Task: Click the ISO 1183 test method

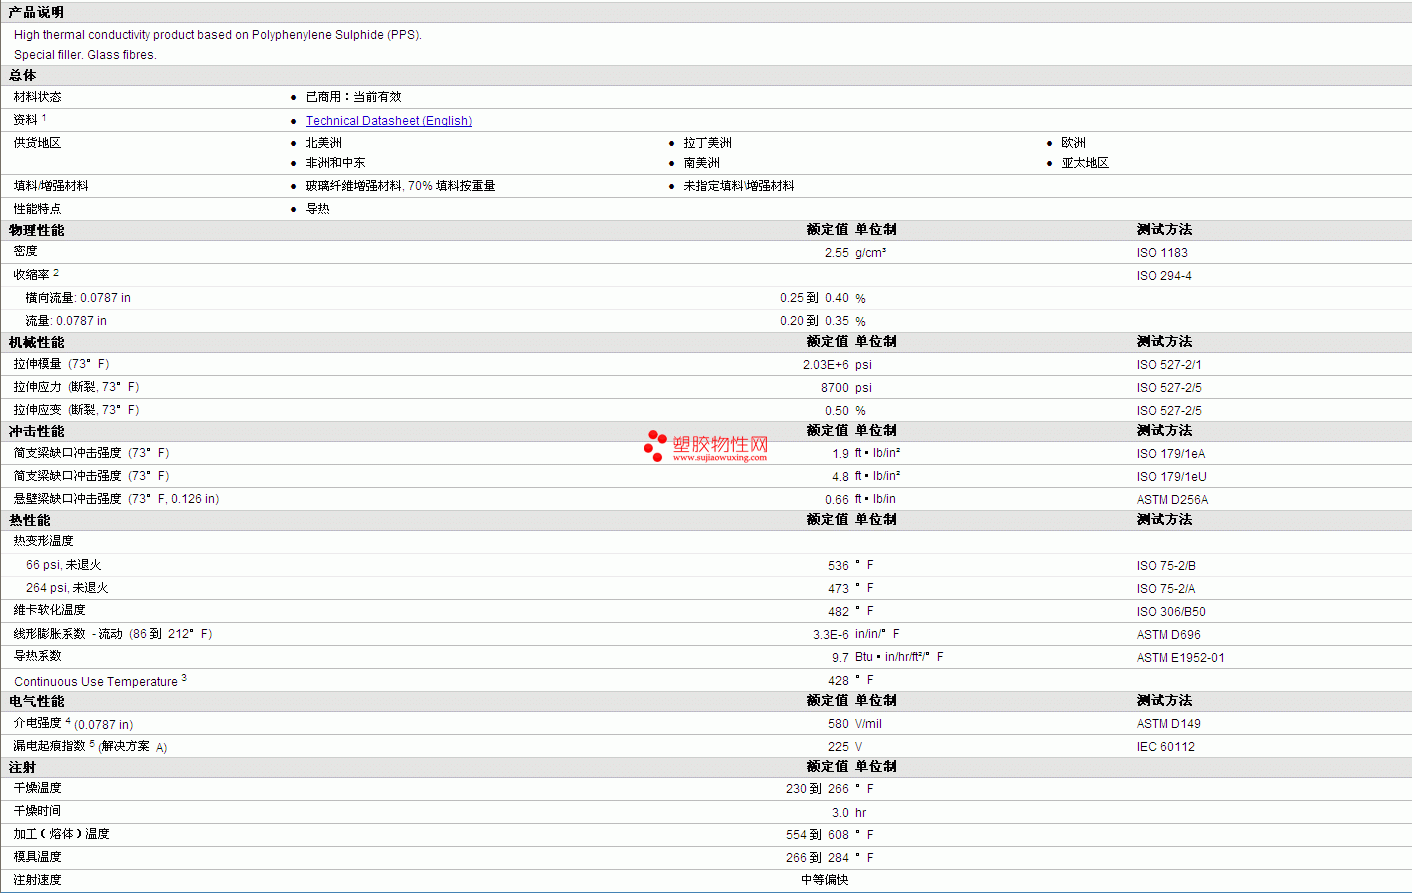Action: [1162, 253]
